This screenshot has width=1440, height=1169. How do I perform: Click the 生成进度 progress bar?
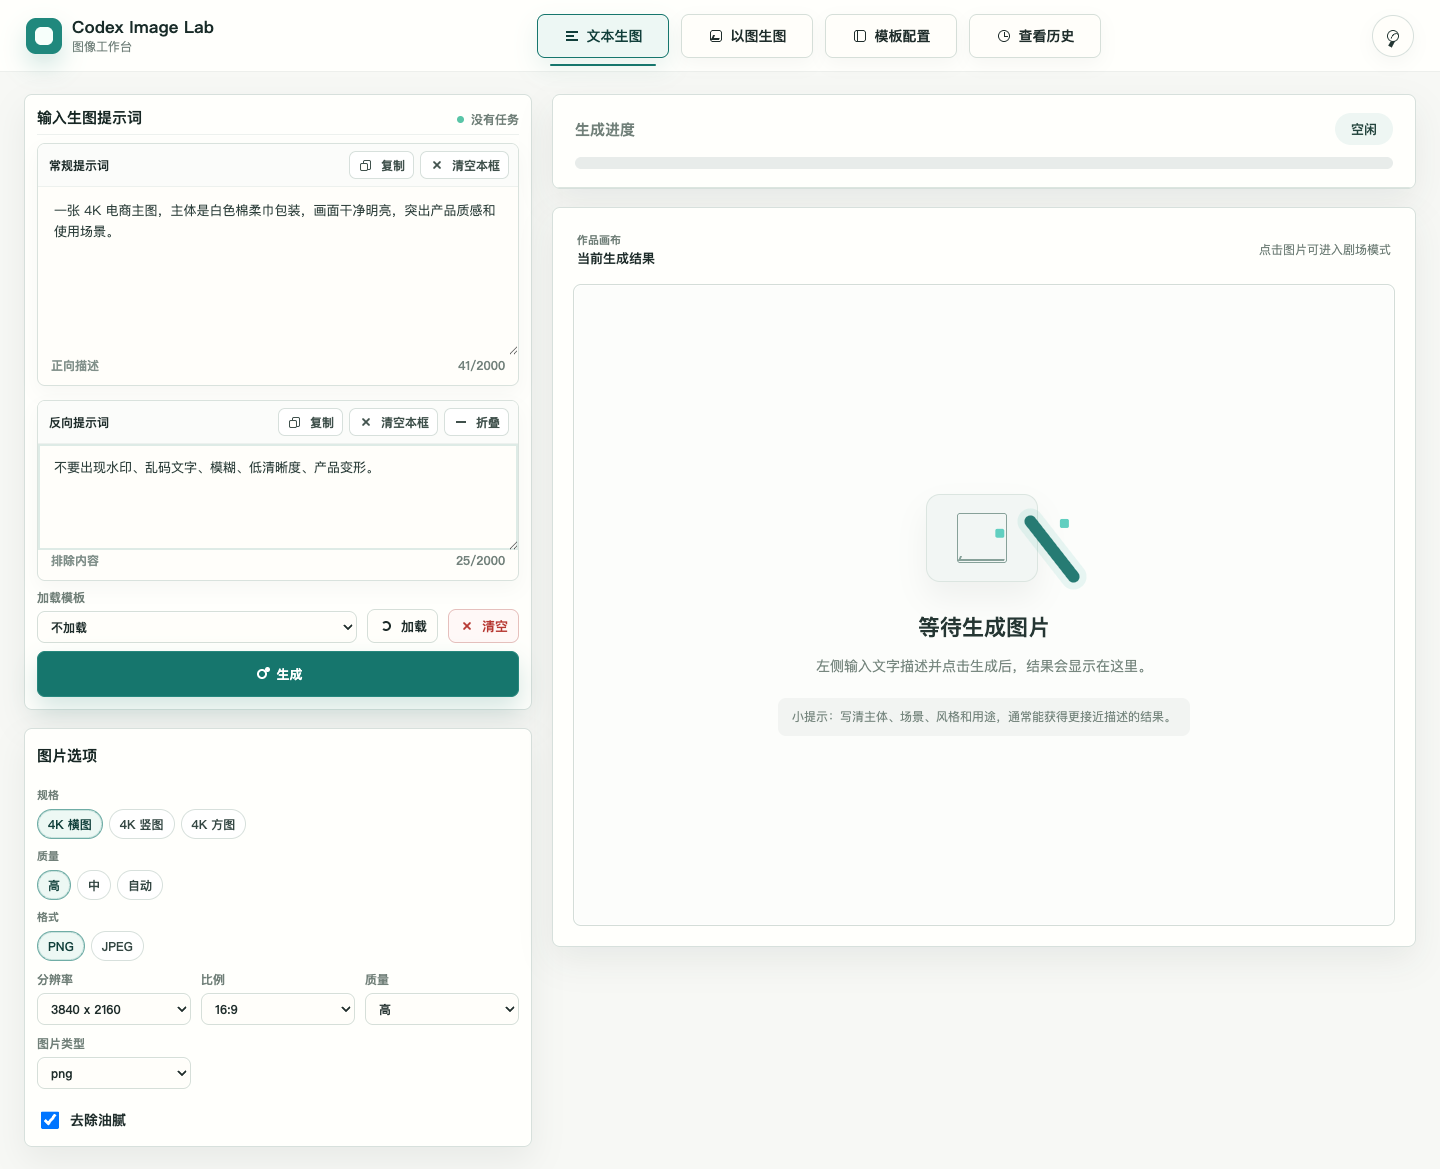984,163
